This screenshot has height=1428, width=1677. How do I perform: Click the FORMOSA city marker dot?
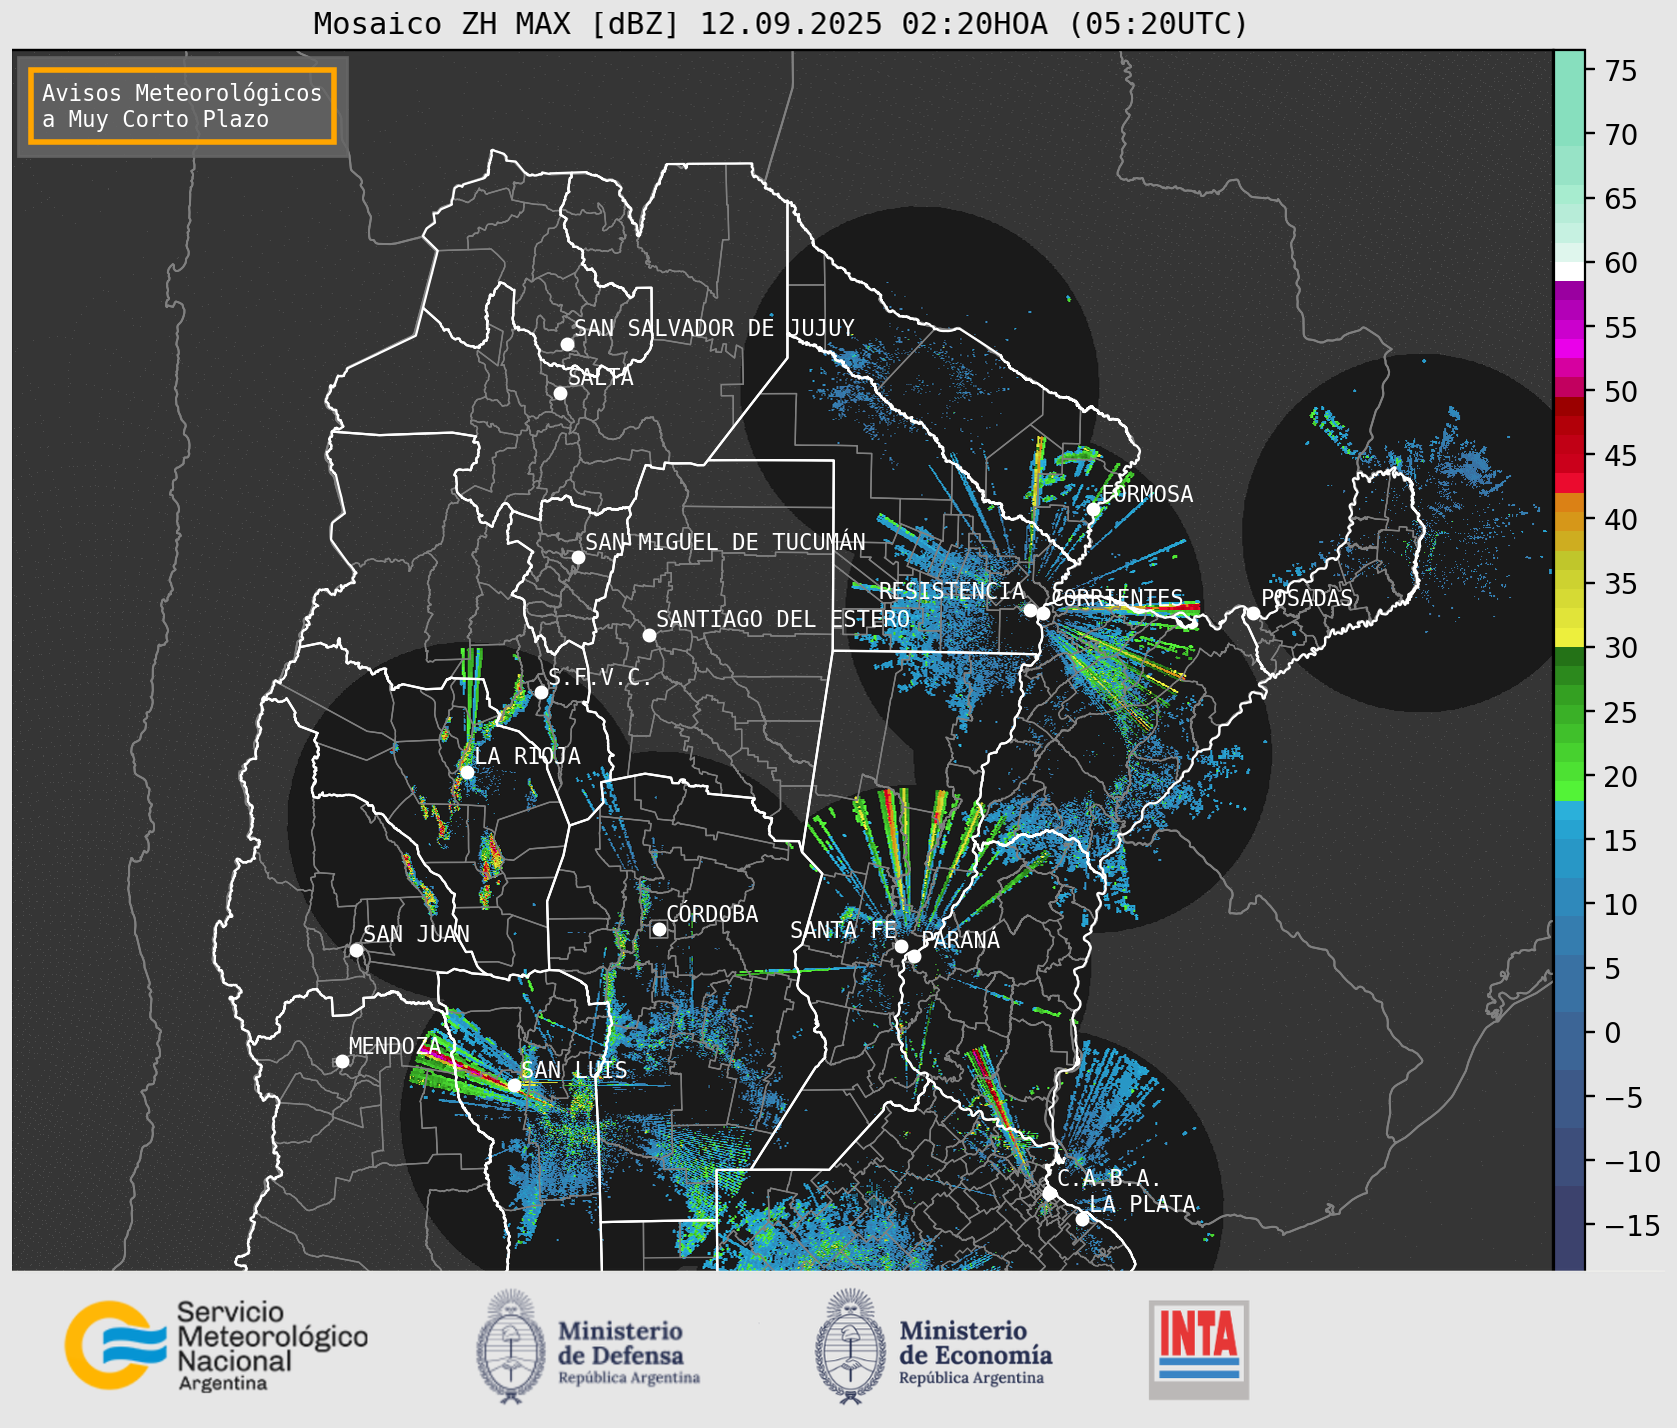1094,509
